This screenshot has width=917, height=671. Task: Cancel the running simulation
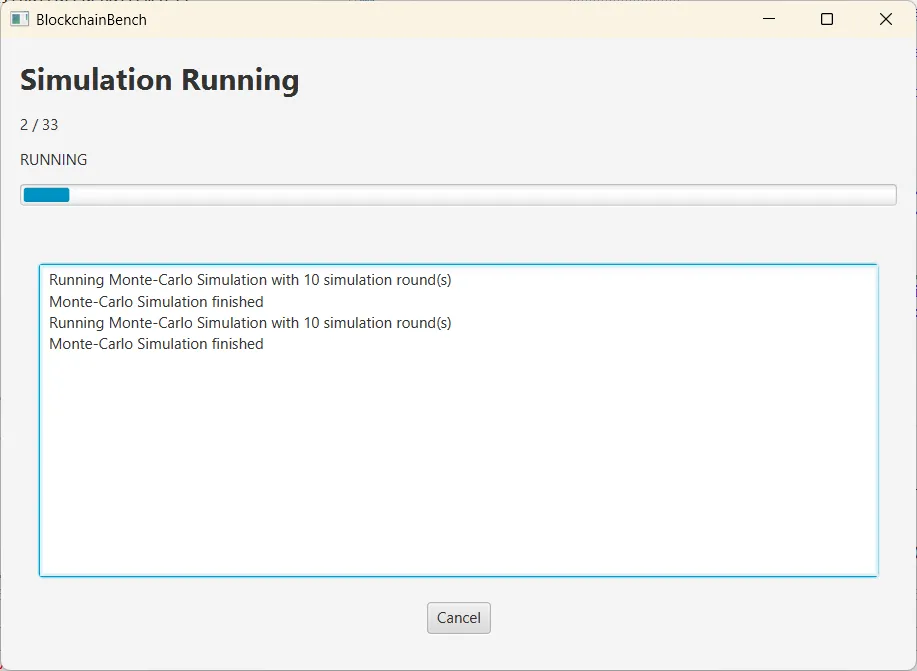click(x=458, y=618)
